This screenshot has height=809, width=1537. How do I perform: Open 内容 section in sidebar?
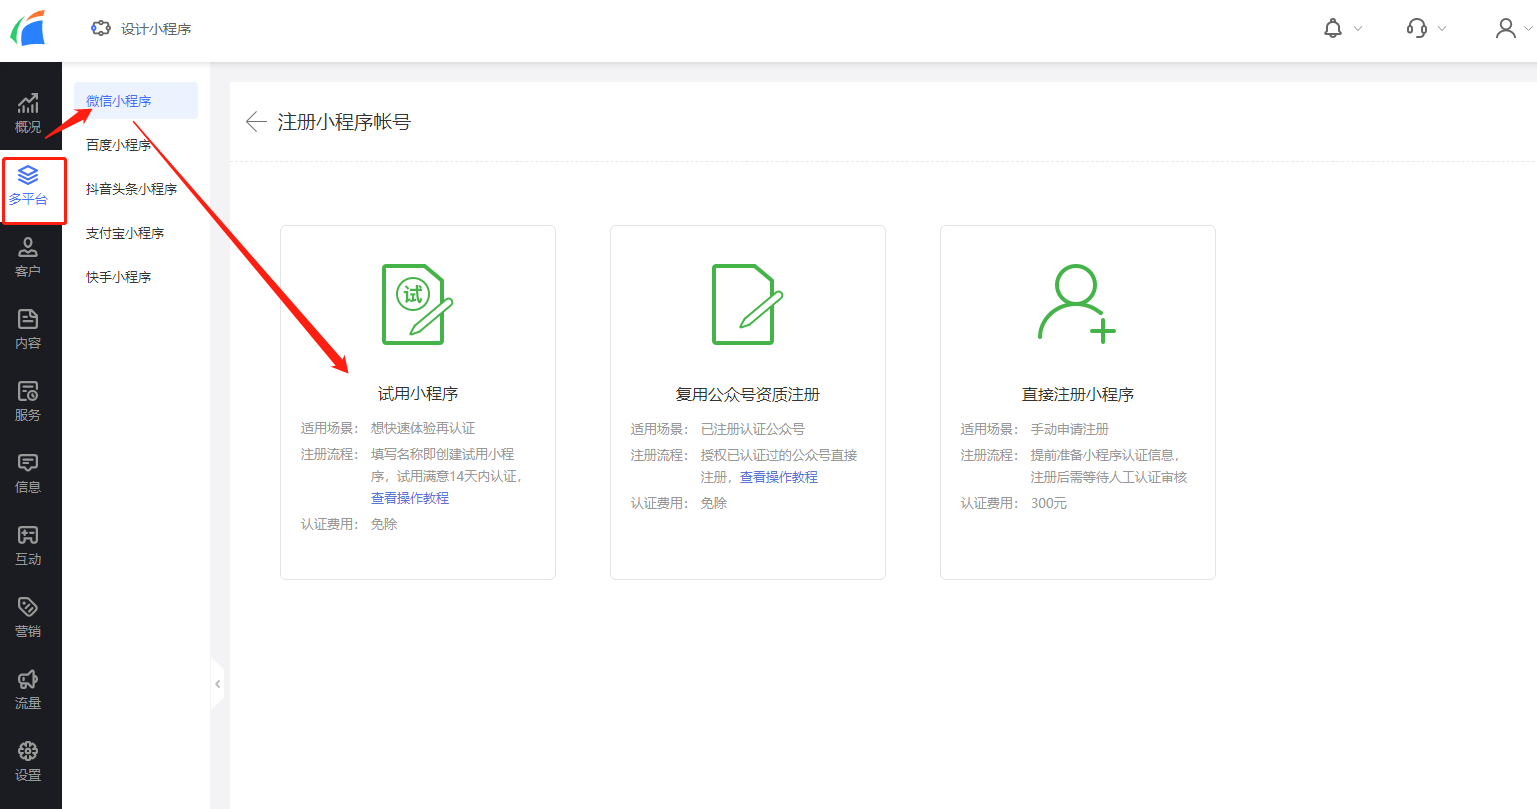28,330
